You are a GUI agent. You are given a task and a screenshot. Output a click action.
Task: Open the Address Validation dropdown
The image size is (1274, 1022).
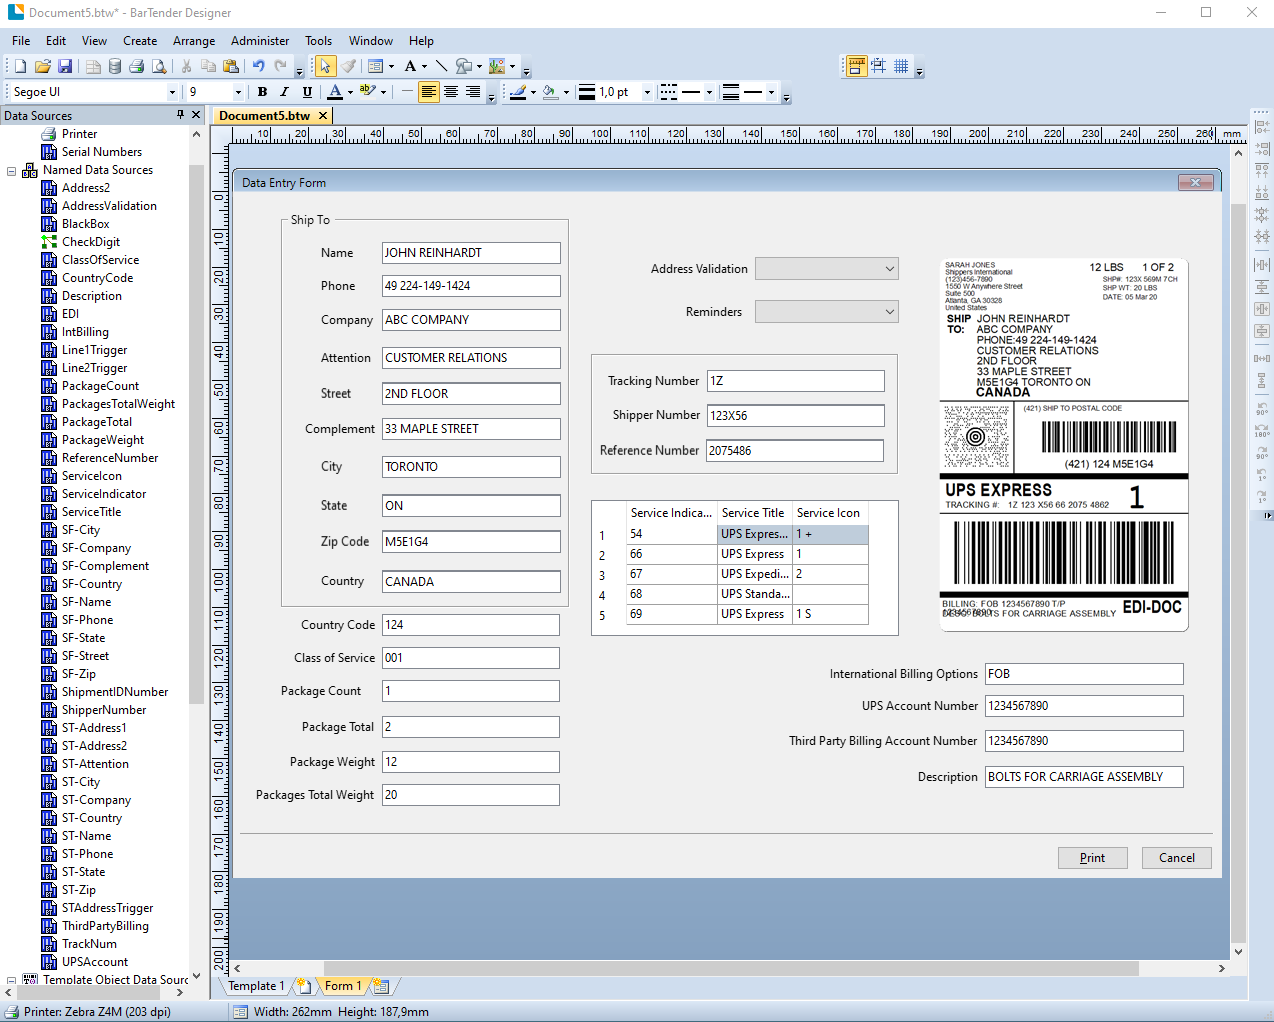[827, 269]
